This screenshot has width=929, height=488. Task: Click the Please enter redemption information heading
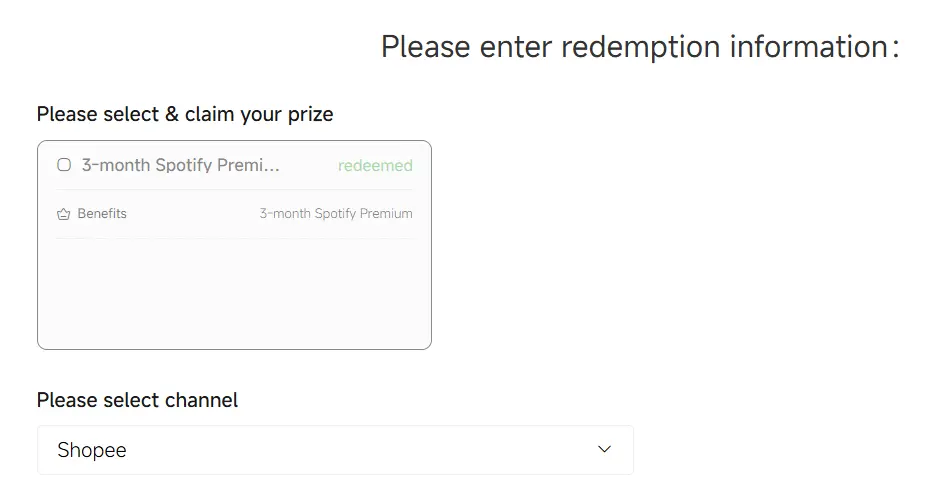tap(640, 47)
